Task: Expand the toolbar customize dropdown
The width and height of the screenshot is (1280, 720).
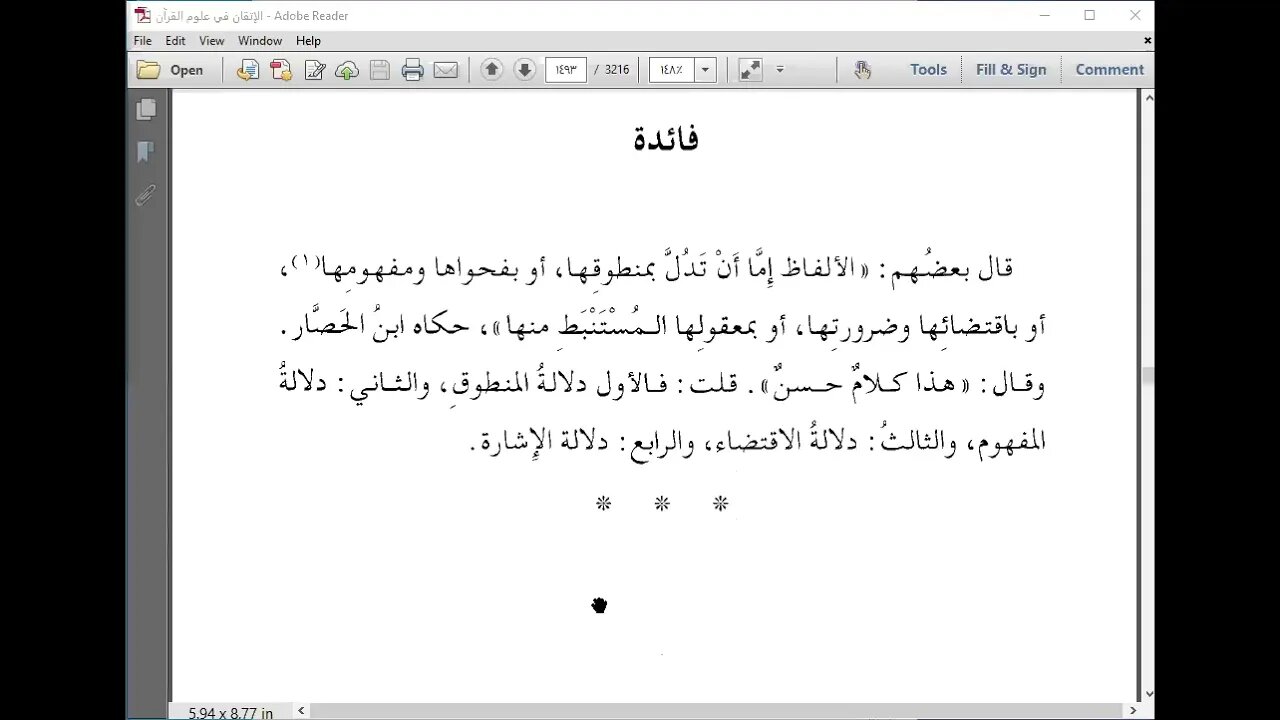Action: point(780,70)
